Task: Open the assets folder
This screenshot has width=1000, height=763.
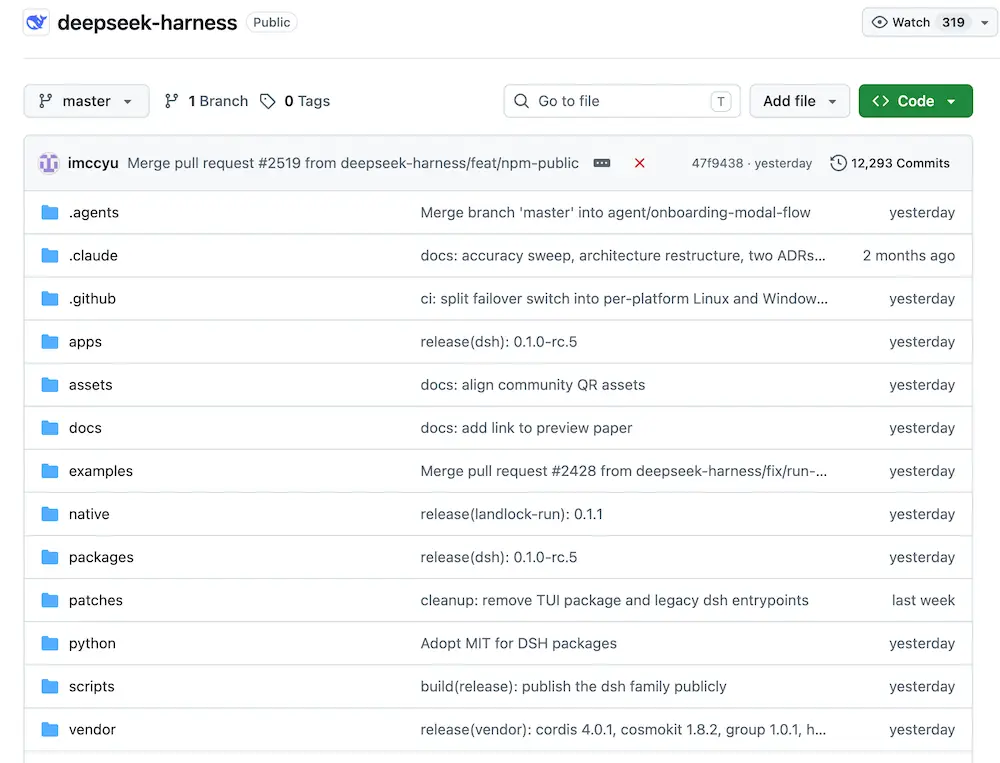Action: coord(91,385)
